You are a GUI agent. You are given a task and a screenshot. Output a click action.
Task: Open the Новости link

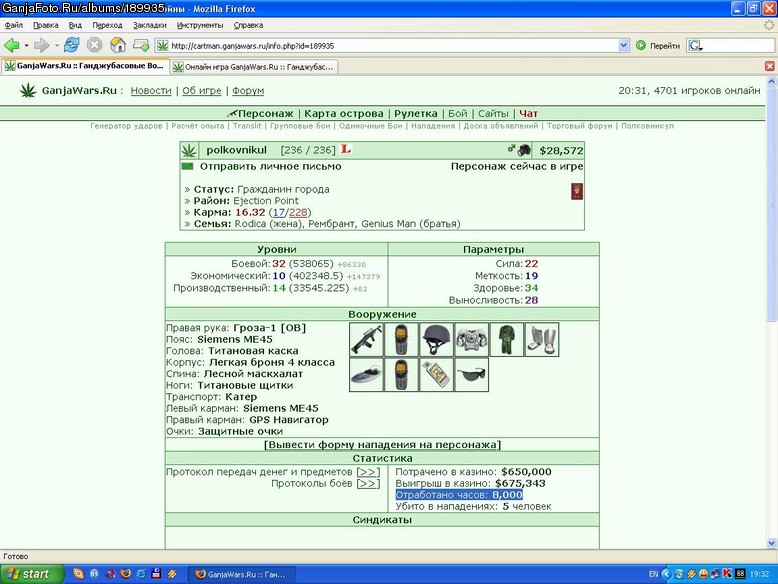151,91
